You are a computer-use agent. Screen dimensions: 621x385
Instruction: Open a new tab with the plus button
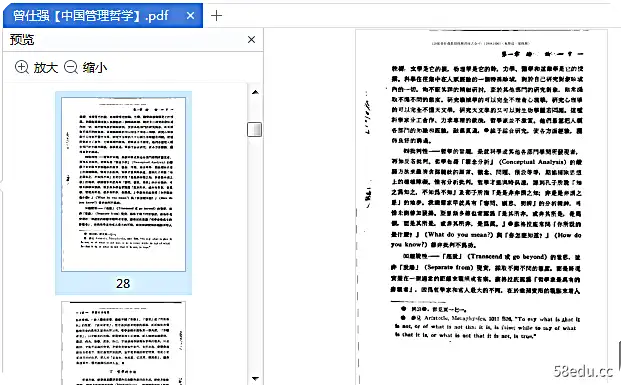click(216, 15)
